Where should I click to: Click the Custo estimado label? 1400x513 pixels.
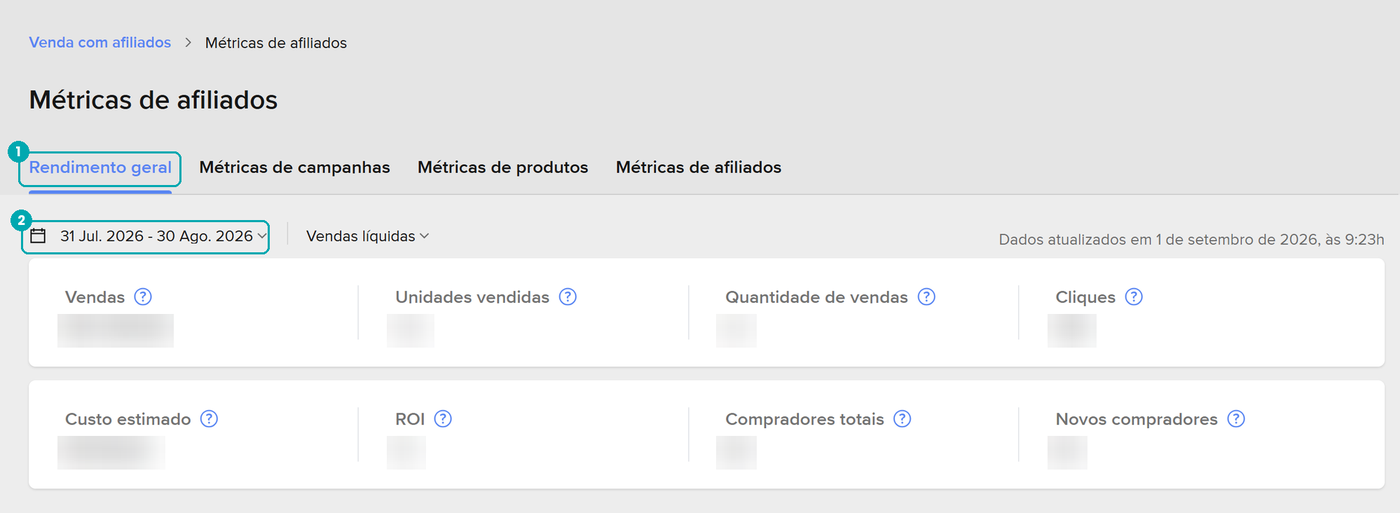tap(128, 419)
